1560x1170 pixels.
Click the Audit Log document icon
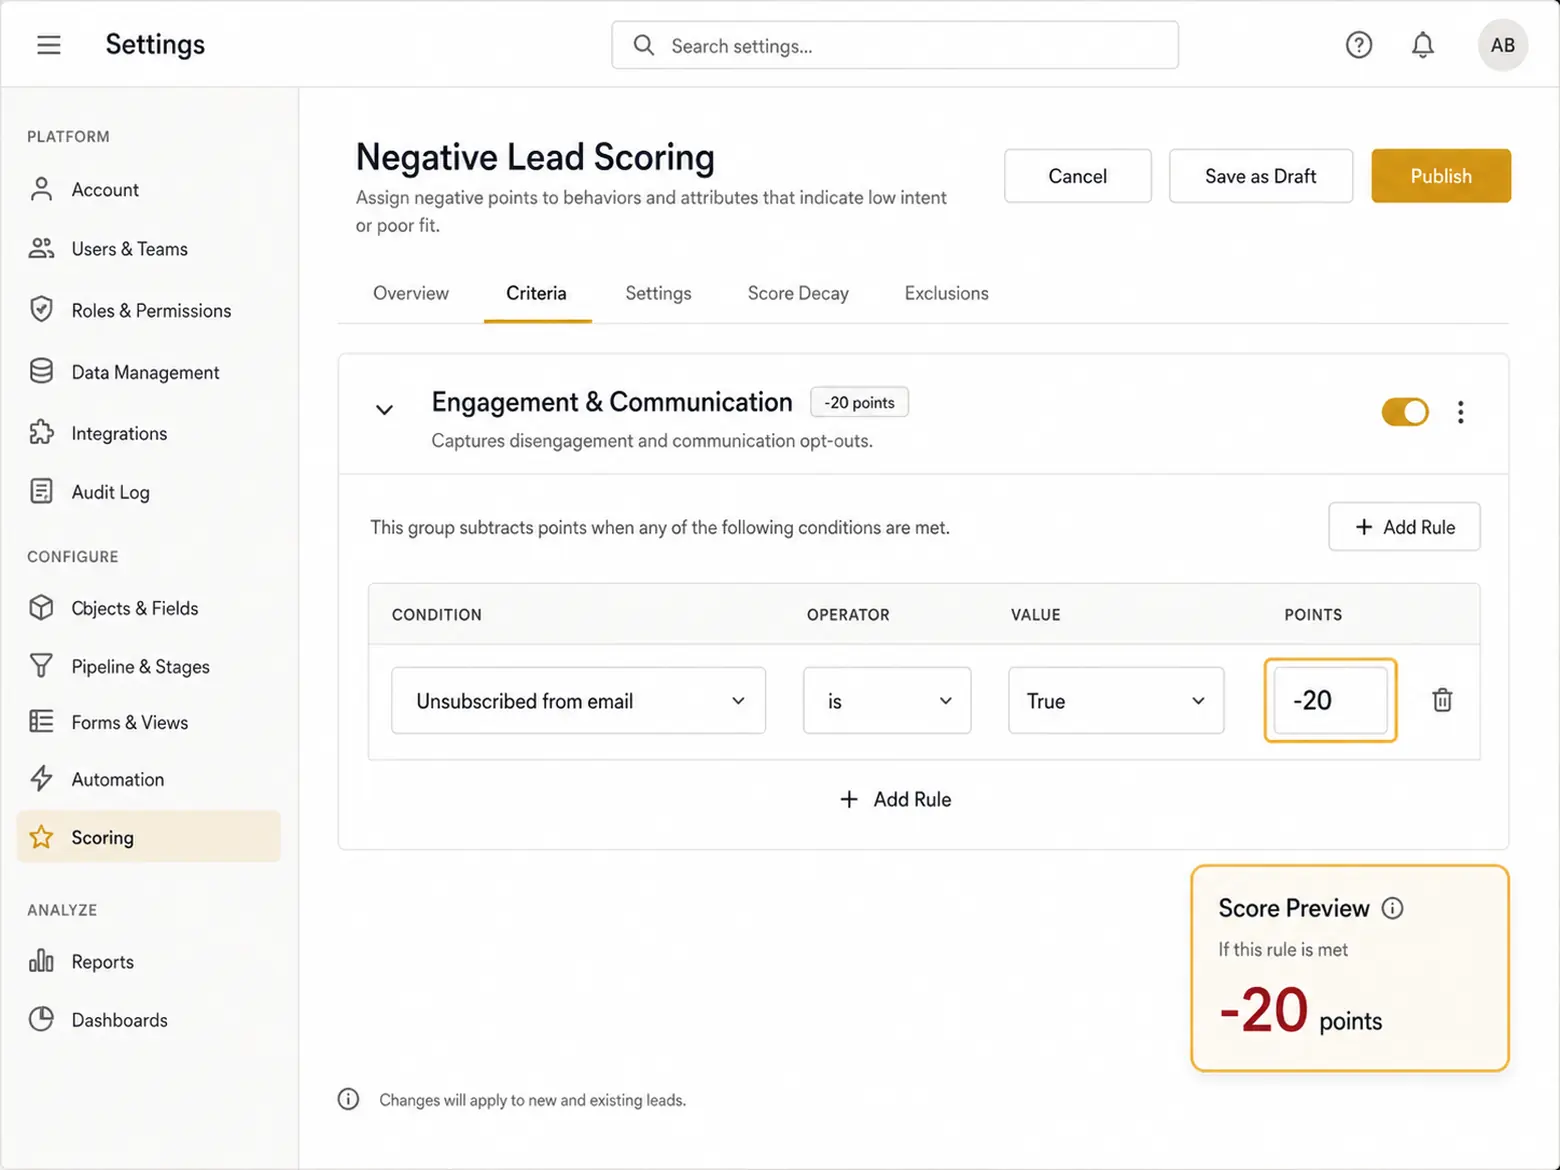(41, 491)
